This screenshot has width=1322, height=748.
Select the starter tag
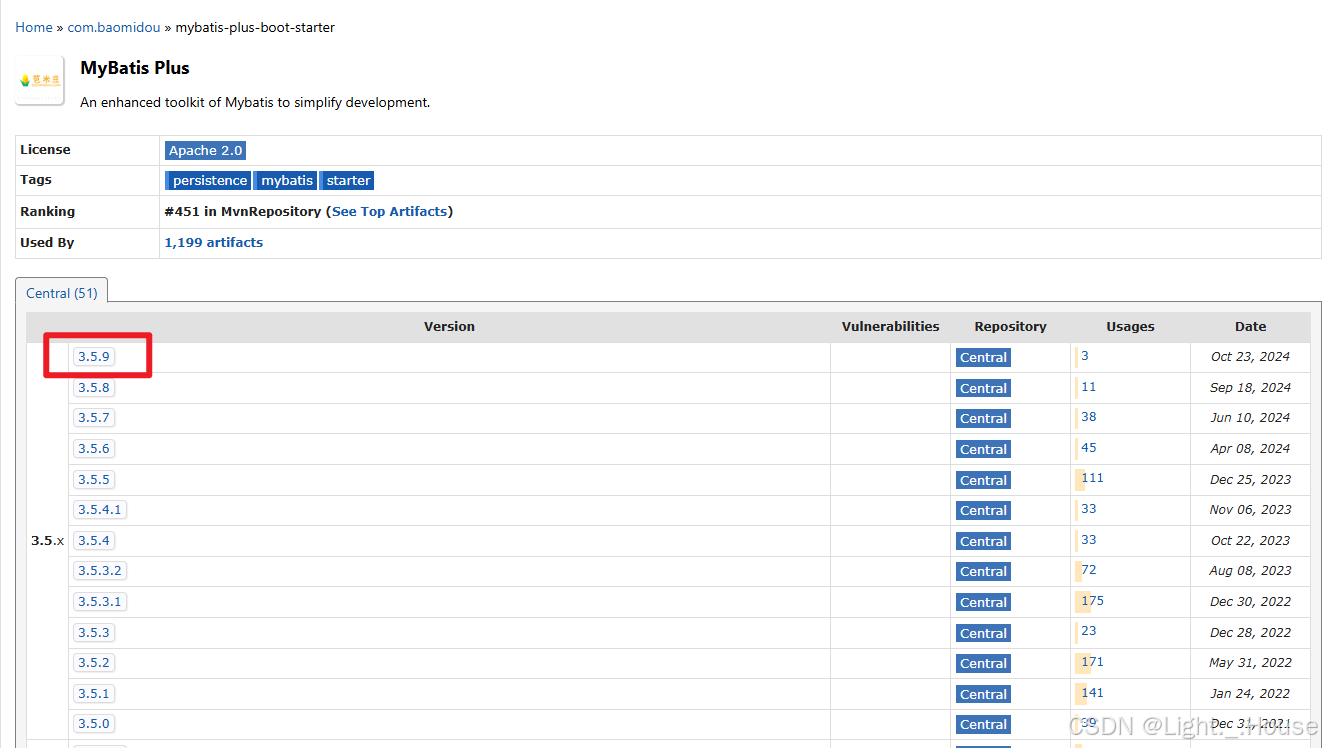(348, 180)
